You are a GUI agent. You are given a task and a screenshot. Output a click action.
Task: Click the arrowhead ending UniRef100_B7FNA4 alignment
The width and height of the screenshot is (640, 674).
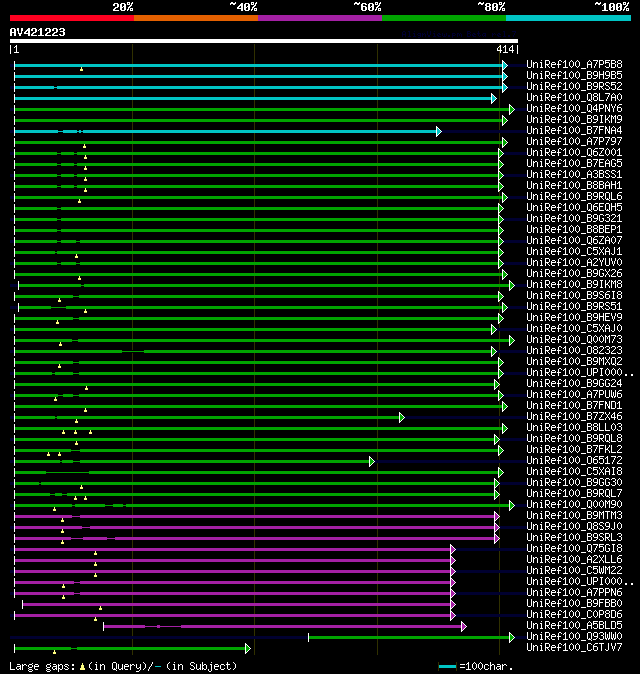pyautogui.click(x=439, y=132)
